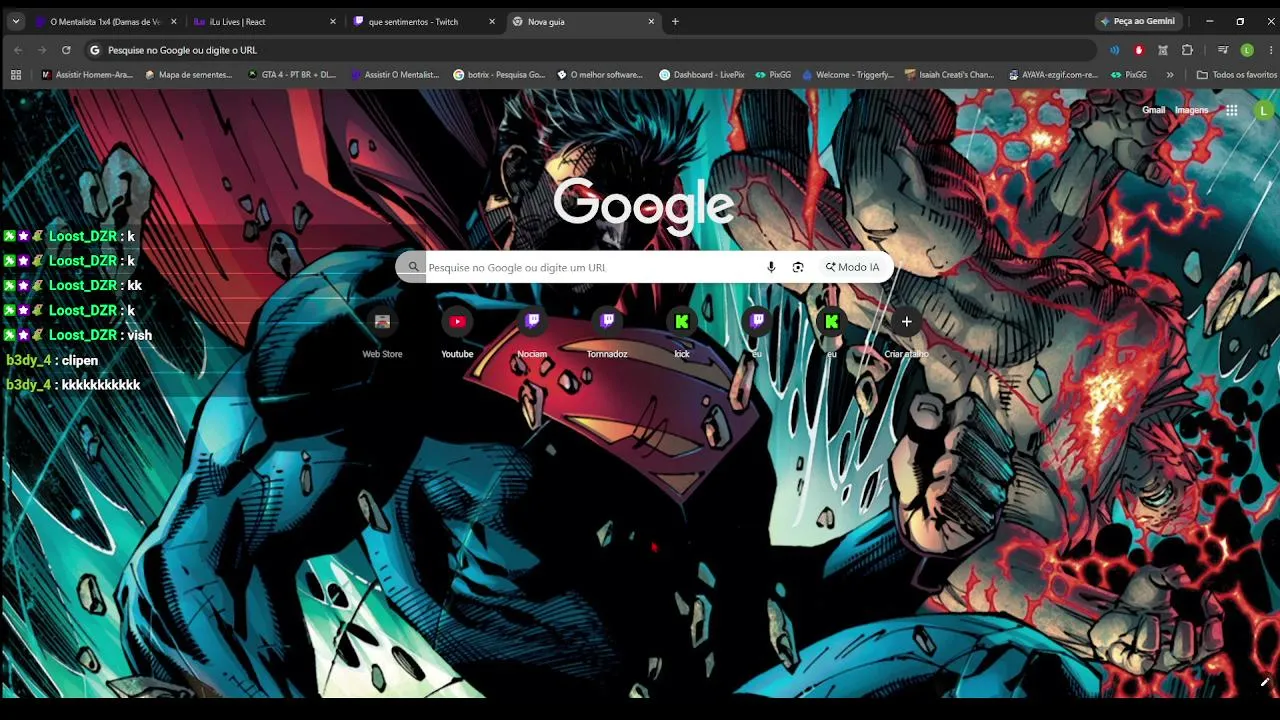Open the Isaiah Creati's Chan... bookmark

point(949,75)
